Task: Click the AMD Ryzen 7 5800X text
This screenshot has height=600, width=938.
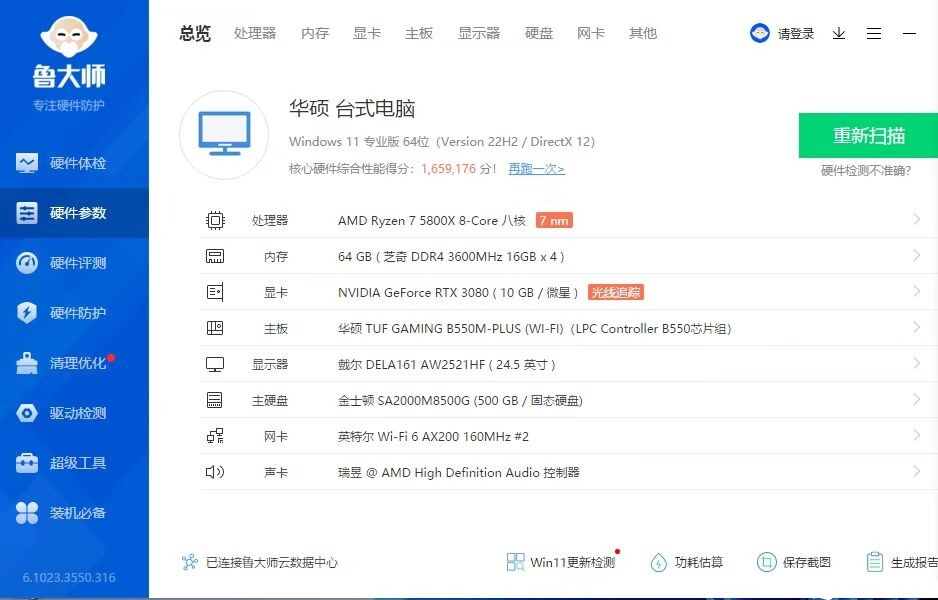Action: (x=432, y=221)
